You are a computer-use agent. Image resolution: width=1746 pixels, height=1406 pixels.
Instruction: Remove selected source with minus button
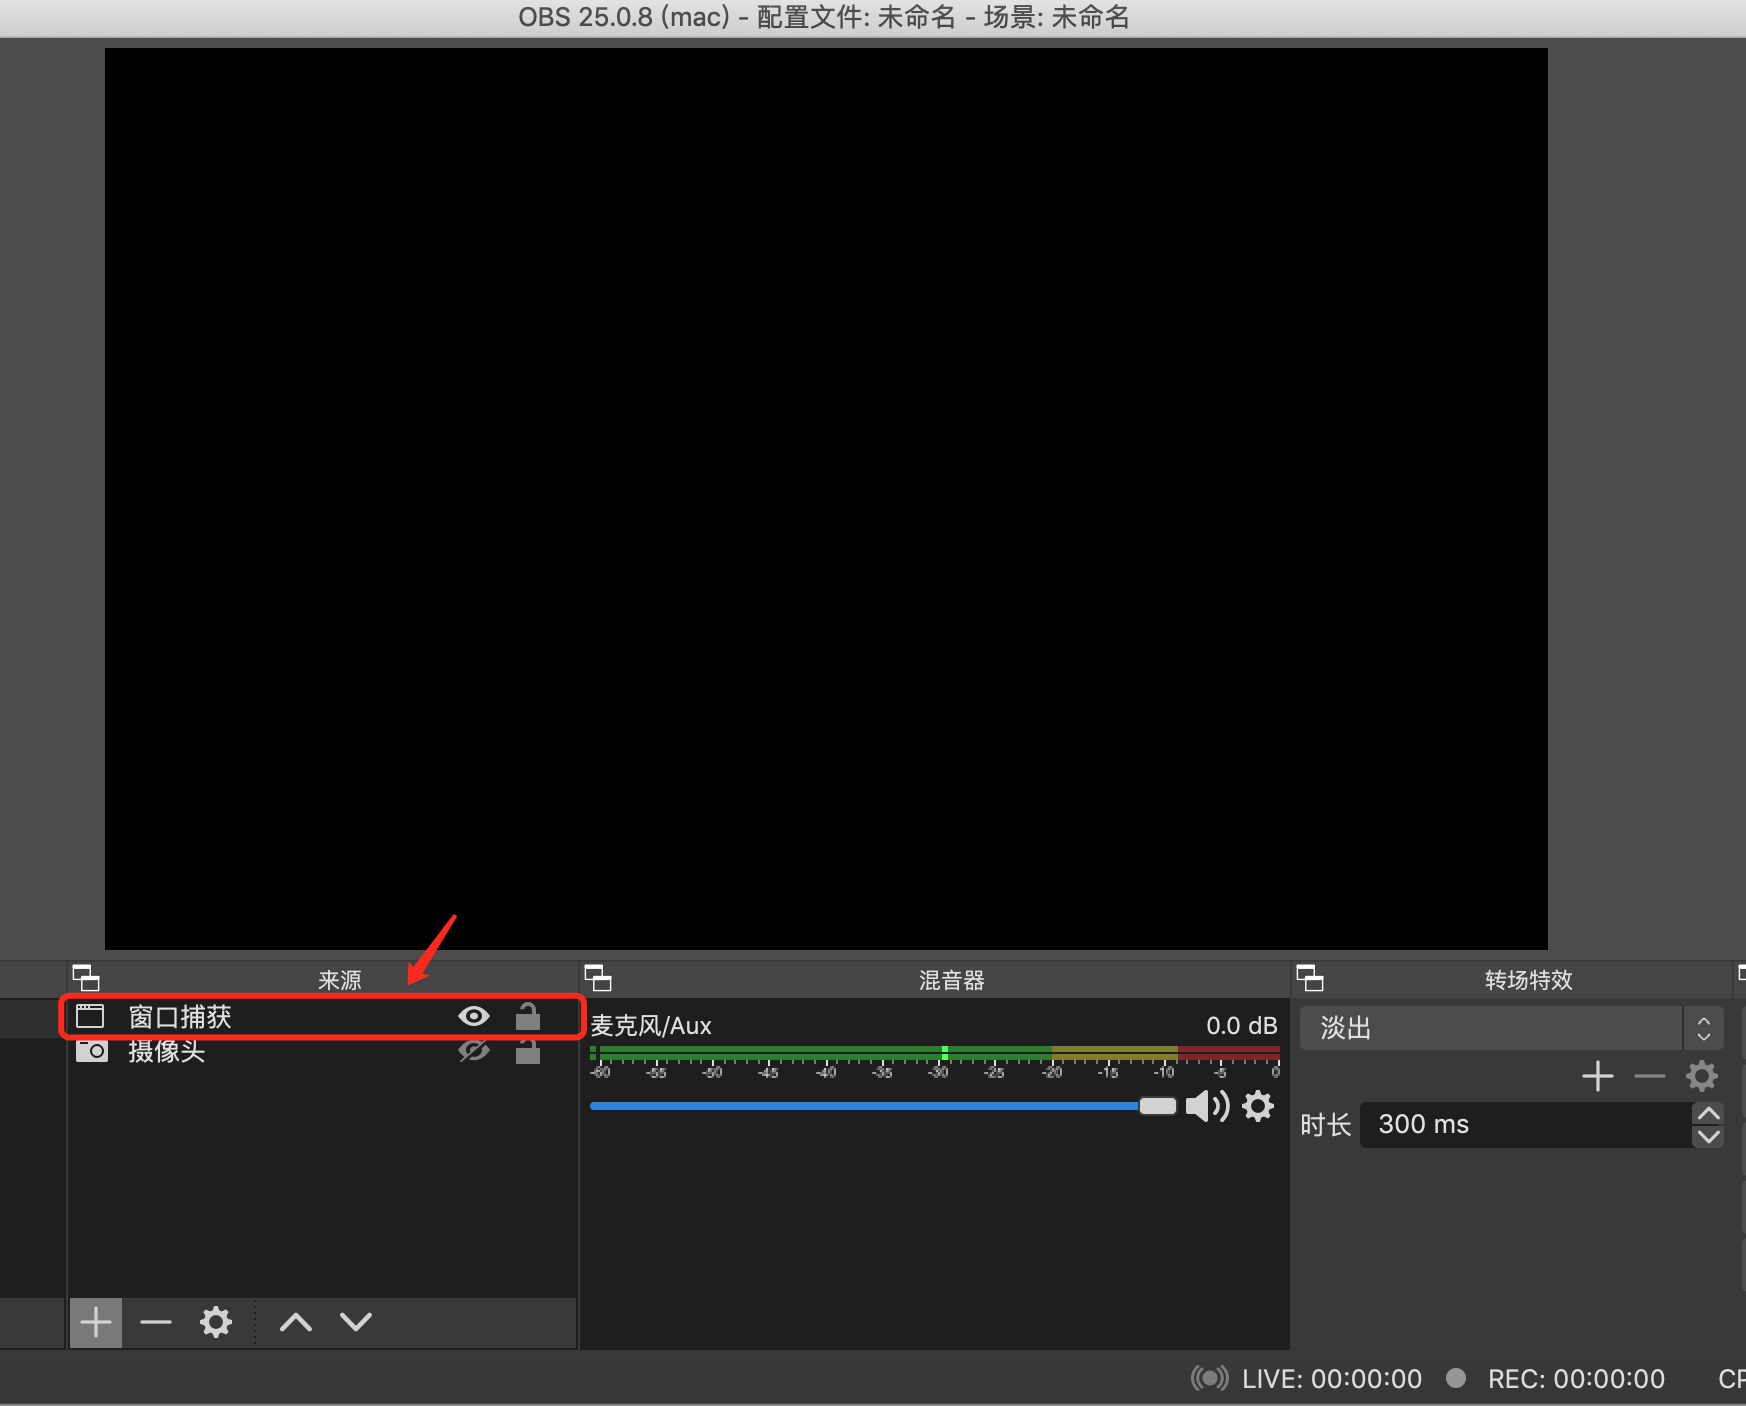coord(156,1322)
